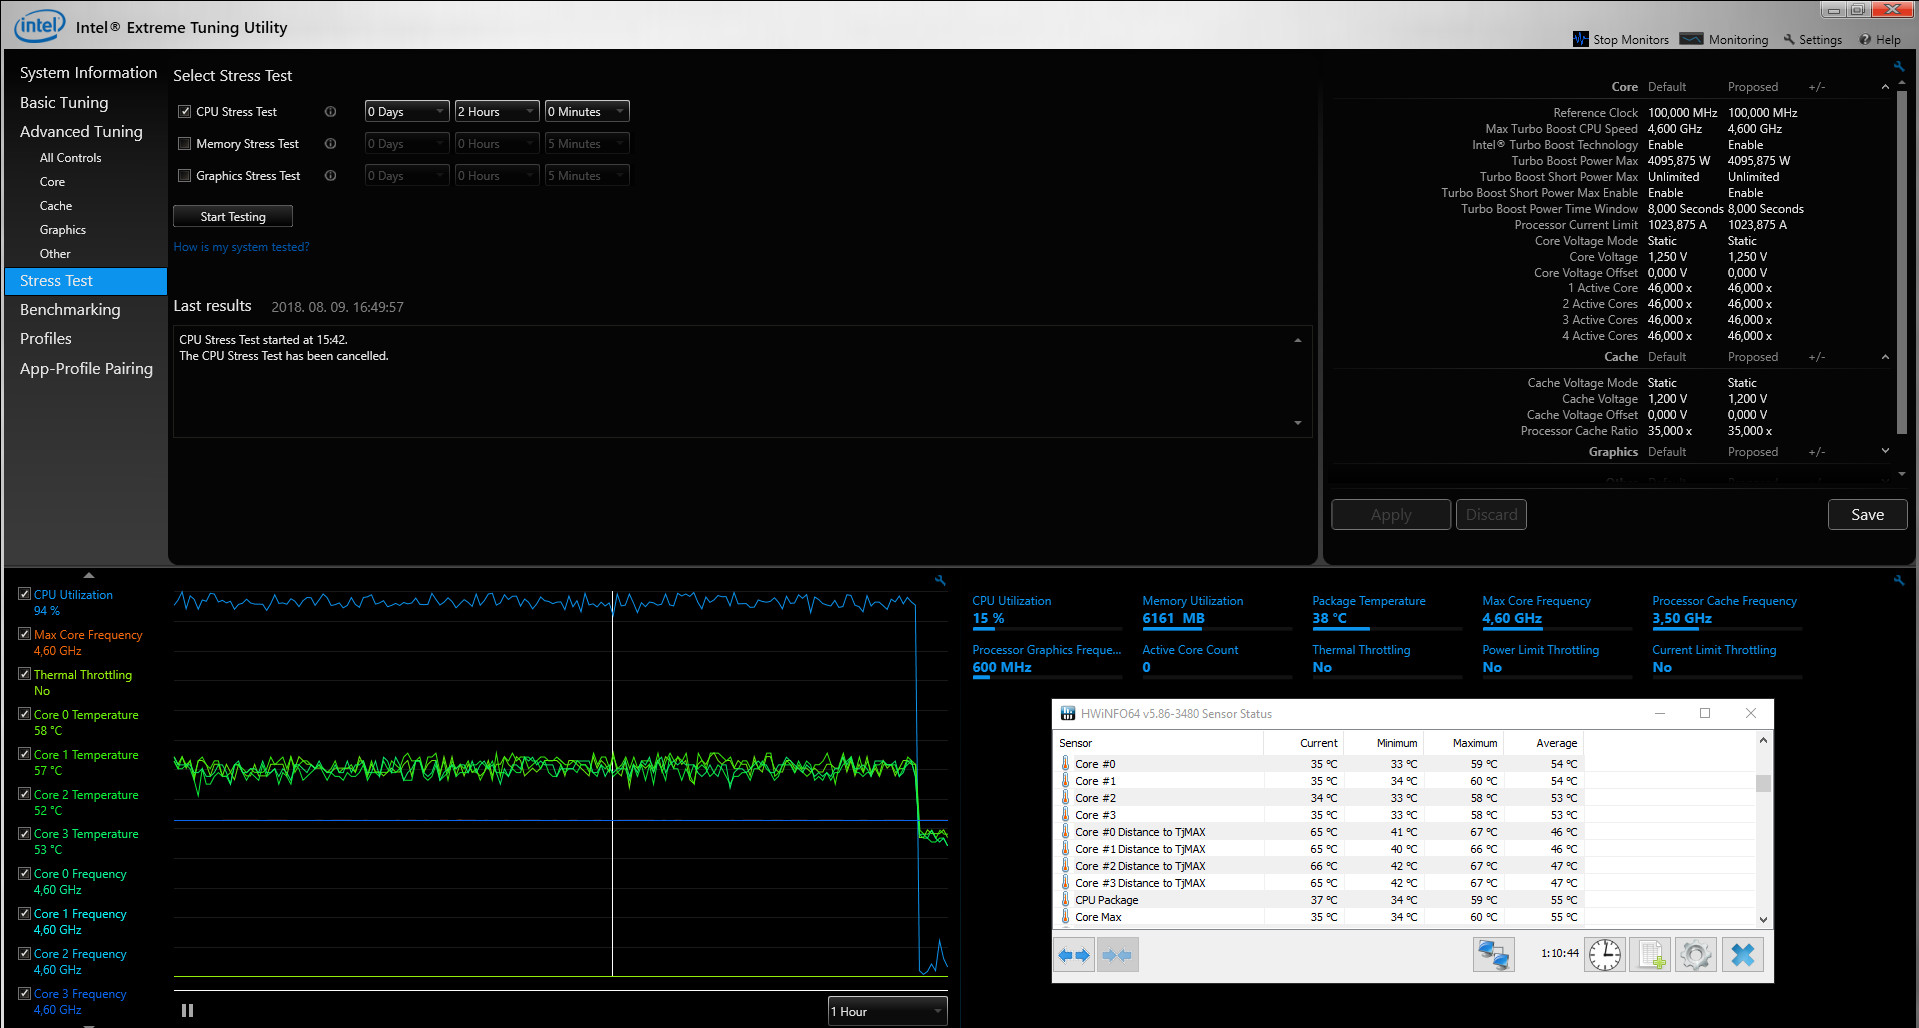Close HWiNFO sensors with blue X icon

click(1742, 955)
